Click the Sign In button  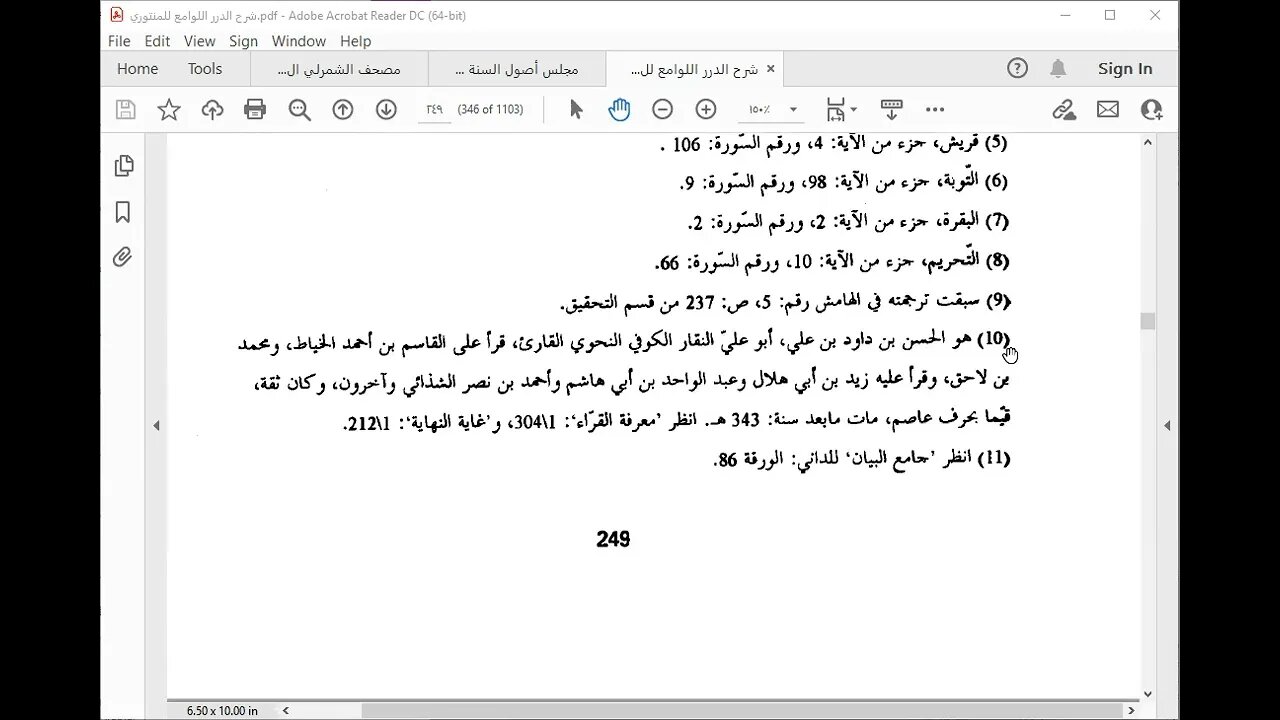1125,69
